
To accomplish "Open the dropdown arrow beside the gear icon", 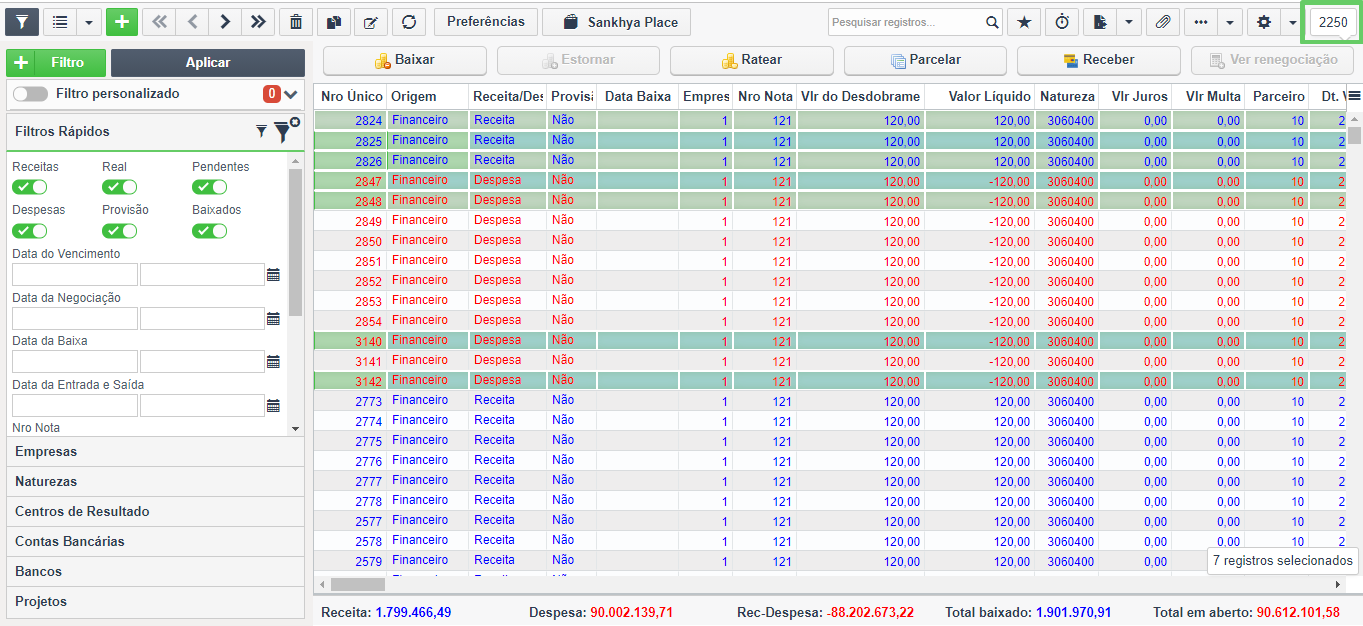I will pyautogui.click(x=1292, y=22).
